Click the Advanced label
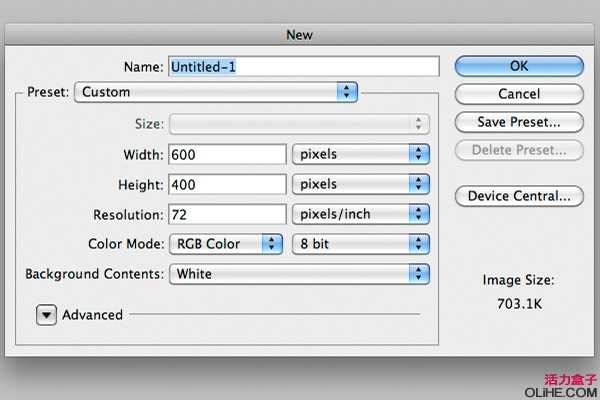This screenshot has height=400, width=600. click(92, 315)
